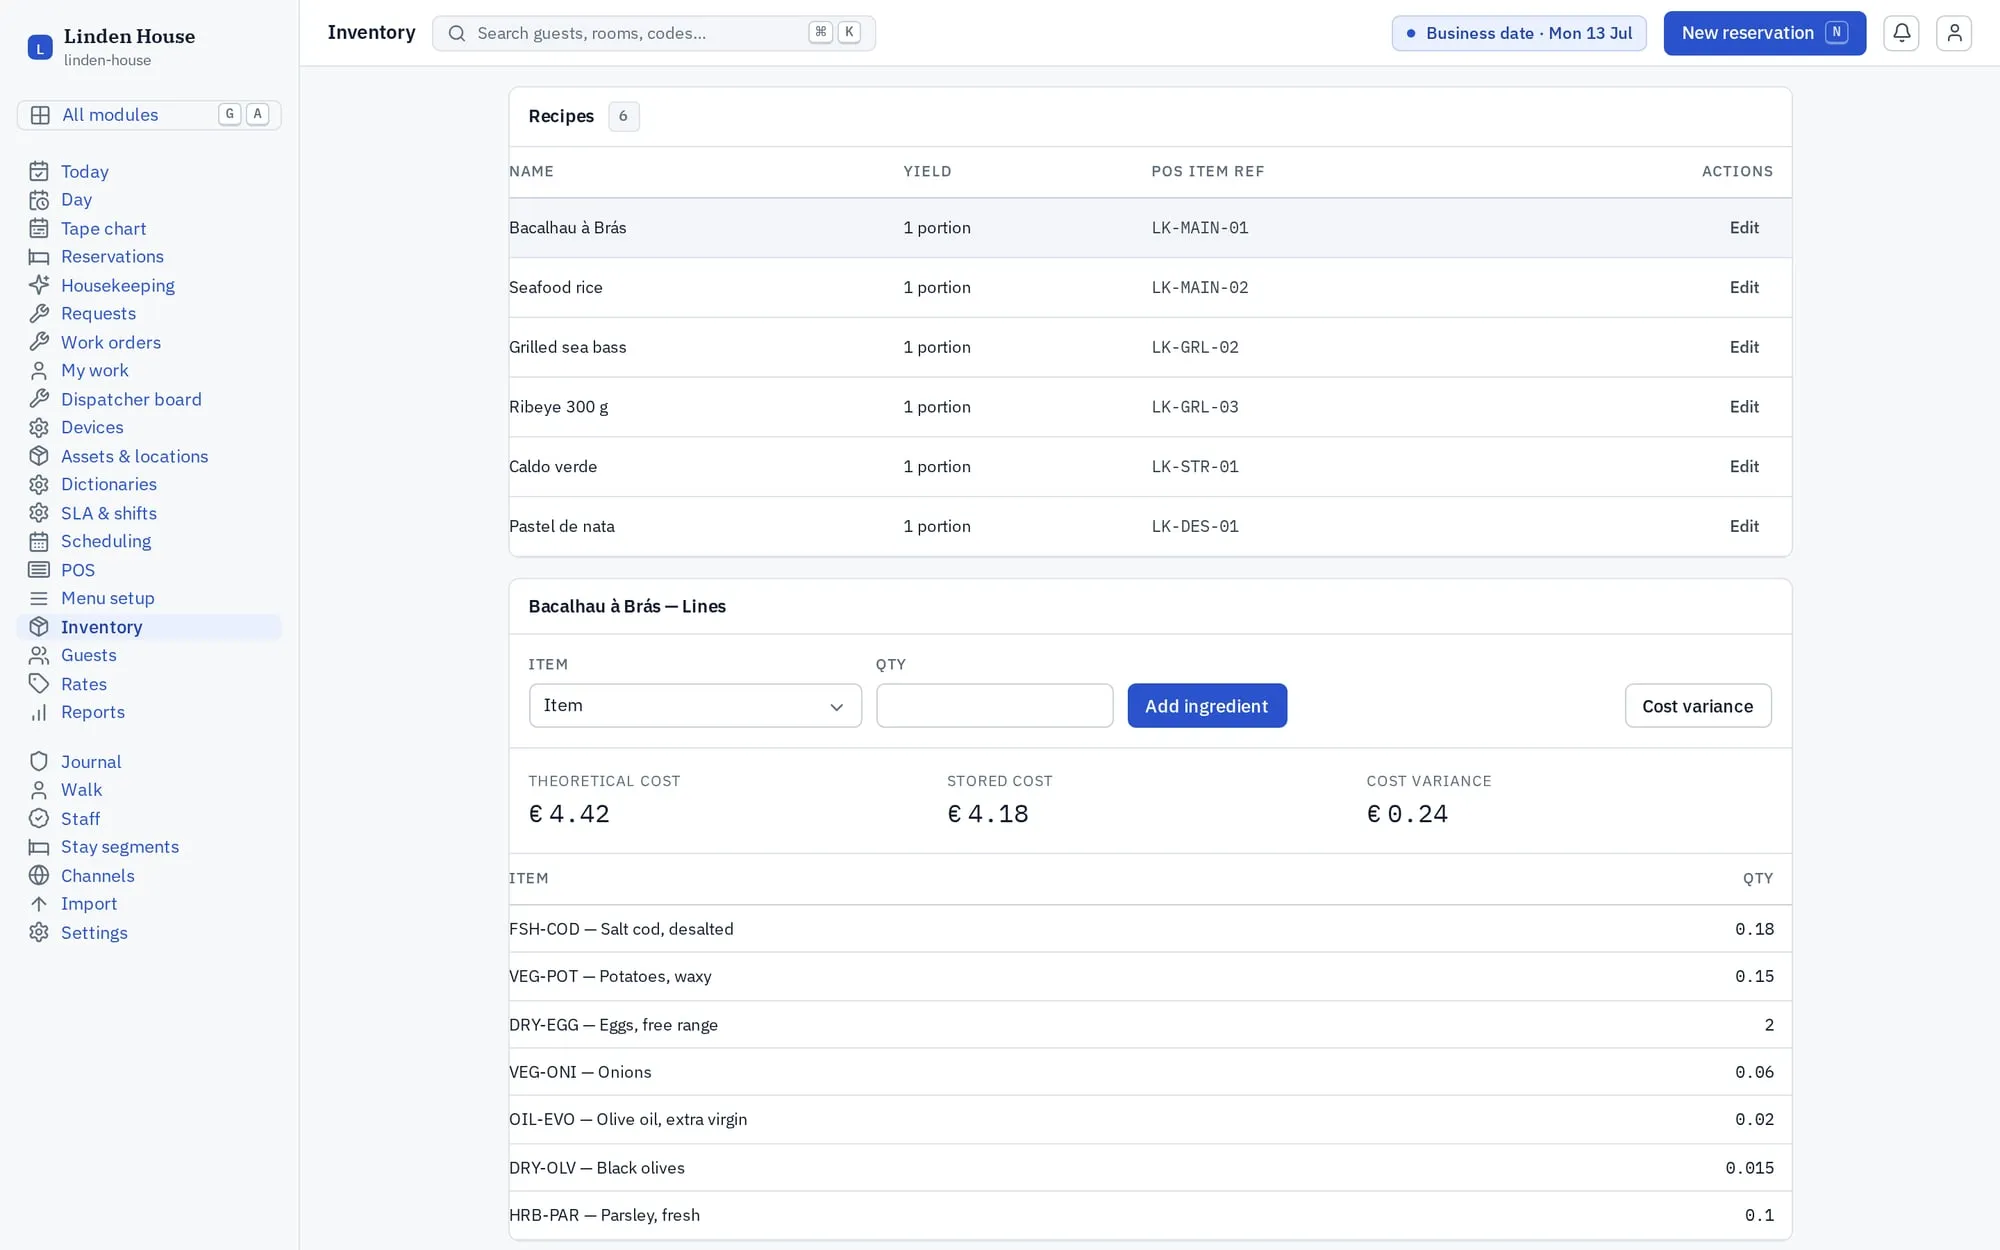Click the Assets & locations box icon
Screen dimensions: 2000x1250
39,456
